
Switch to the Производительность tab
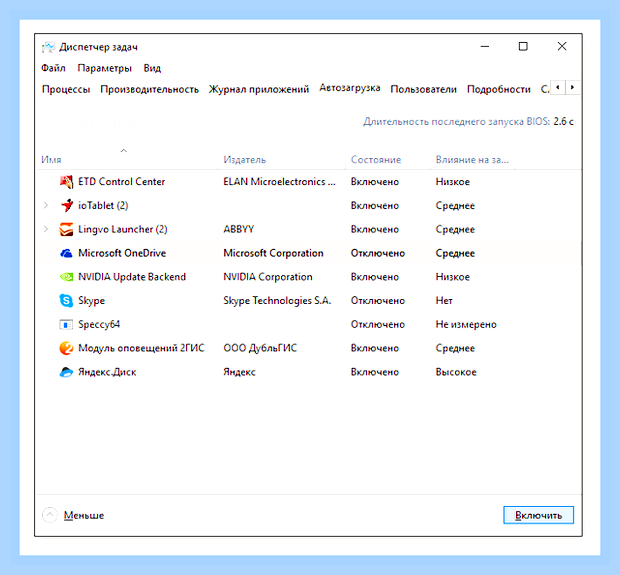(x=149, y=89)
